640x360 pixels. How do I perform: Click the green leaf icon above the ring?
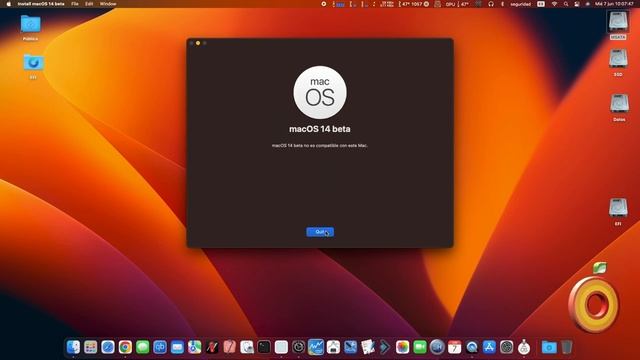pos(600,268)
